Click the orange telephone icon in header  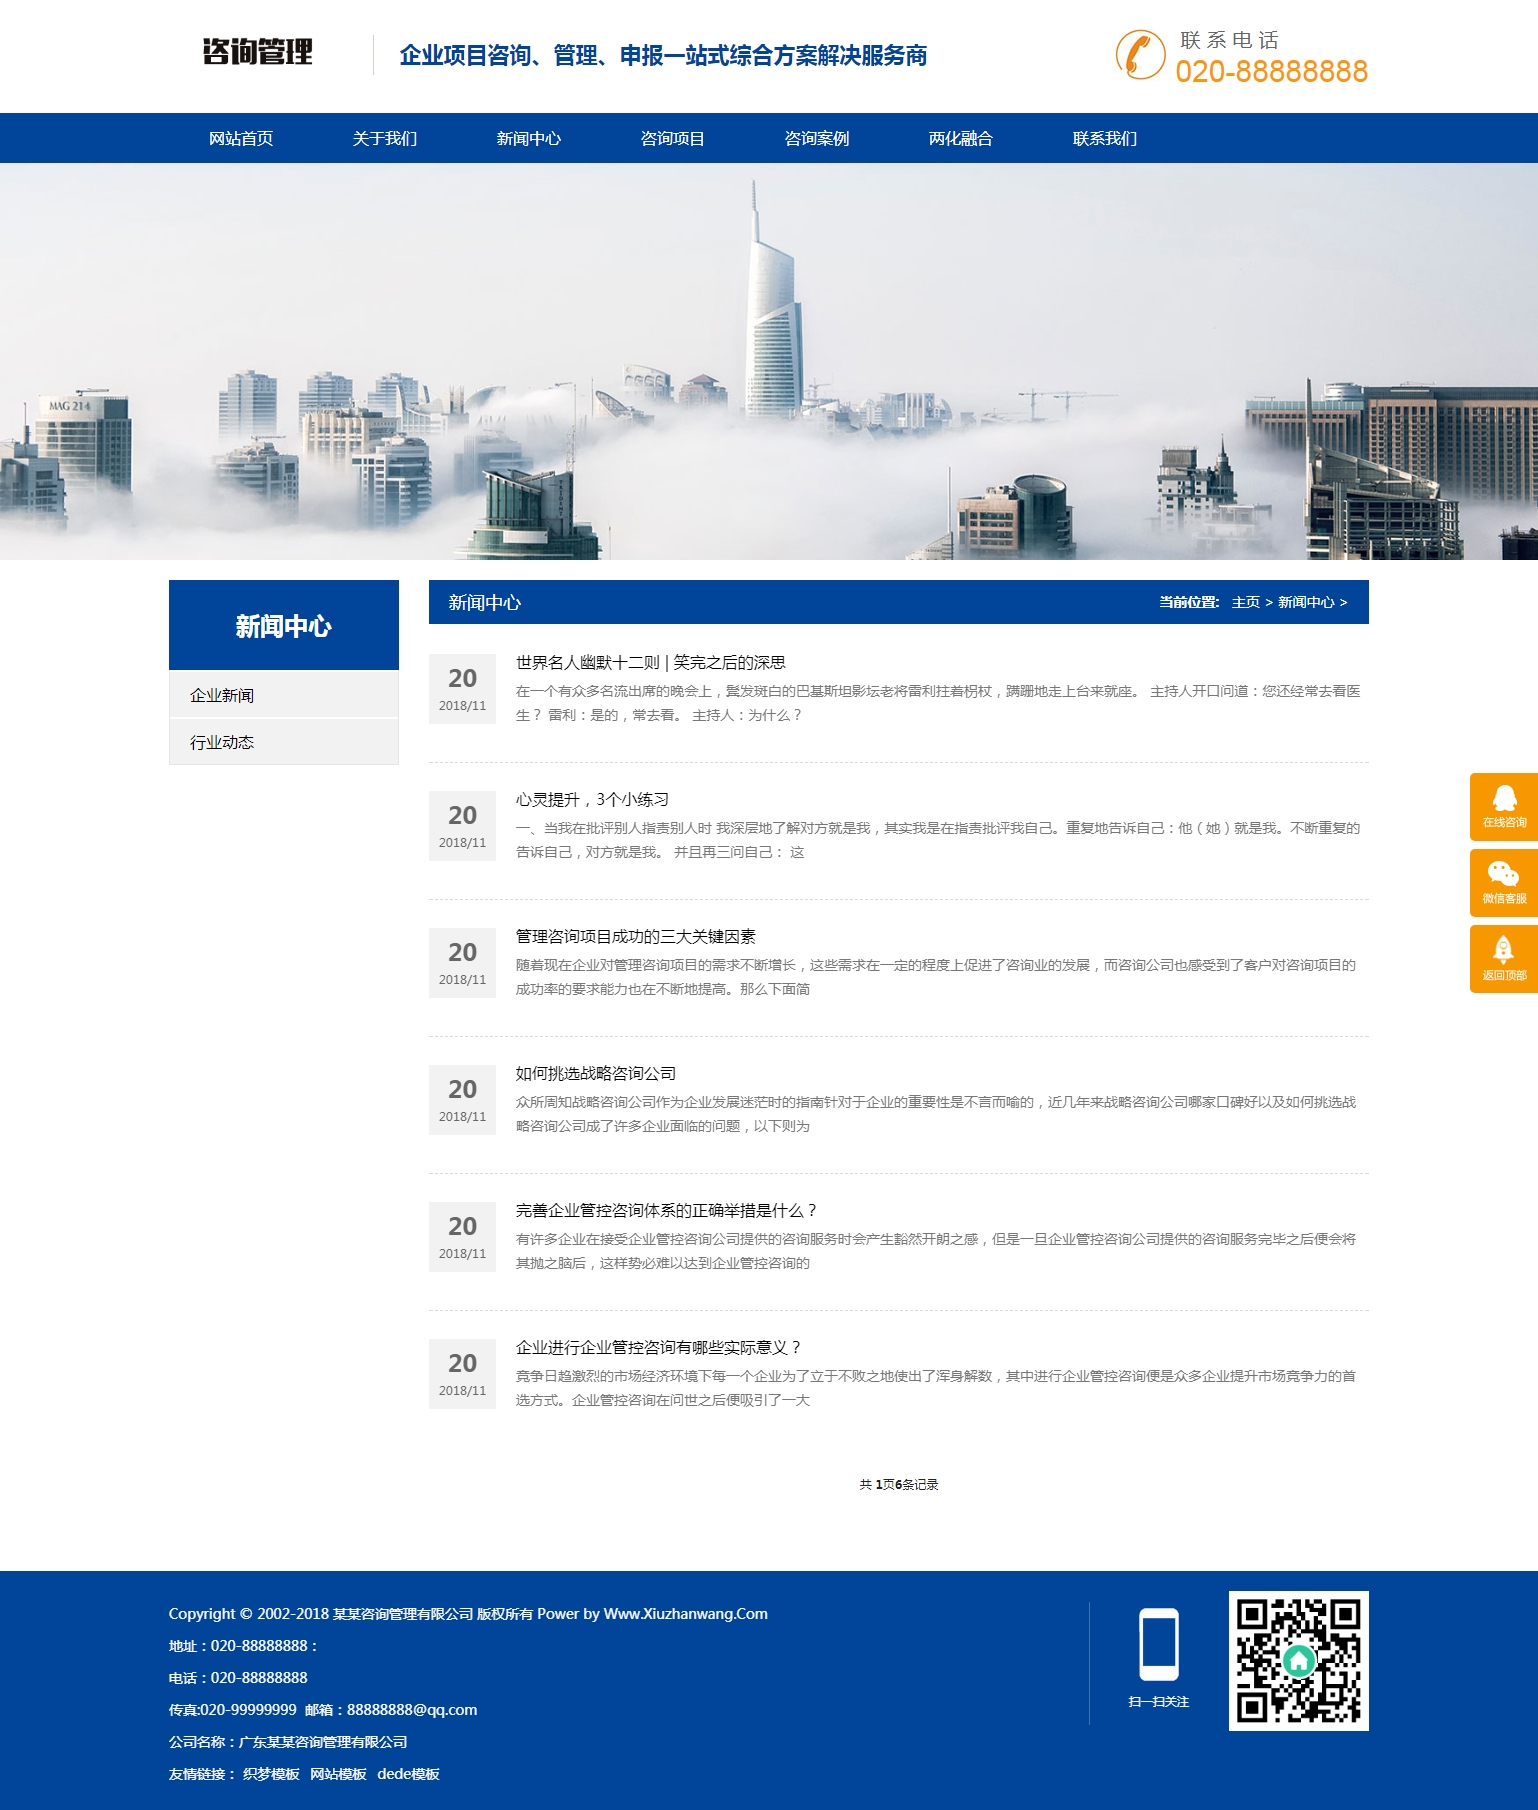[1140, 54]
